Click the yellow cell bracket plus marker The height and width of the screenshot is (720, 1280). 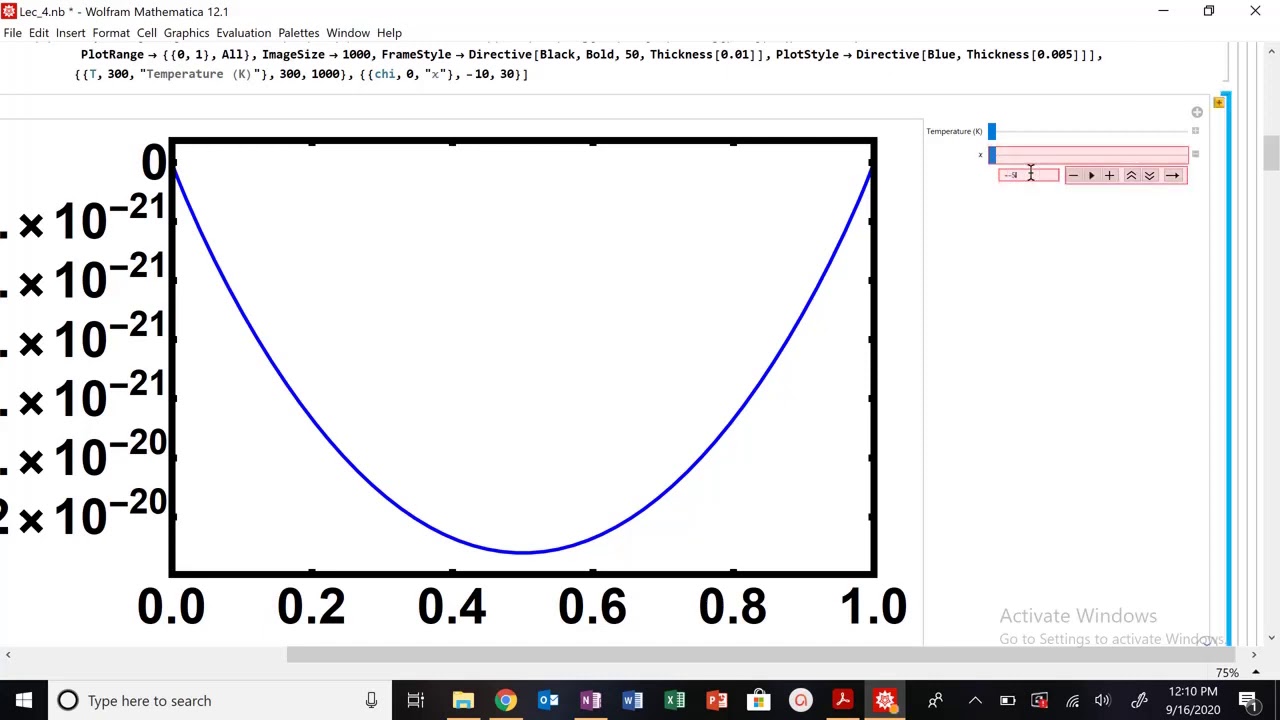pos(1218,102)
